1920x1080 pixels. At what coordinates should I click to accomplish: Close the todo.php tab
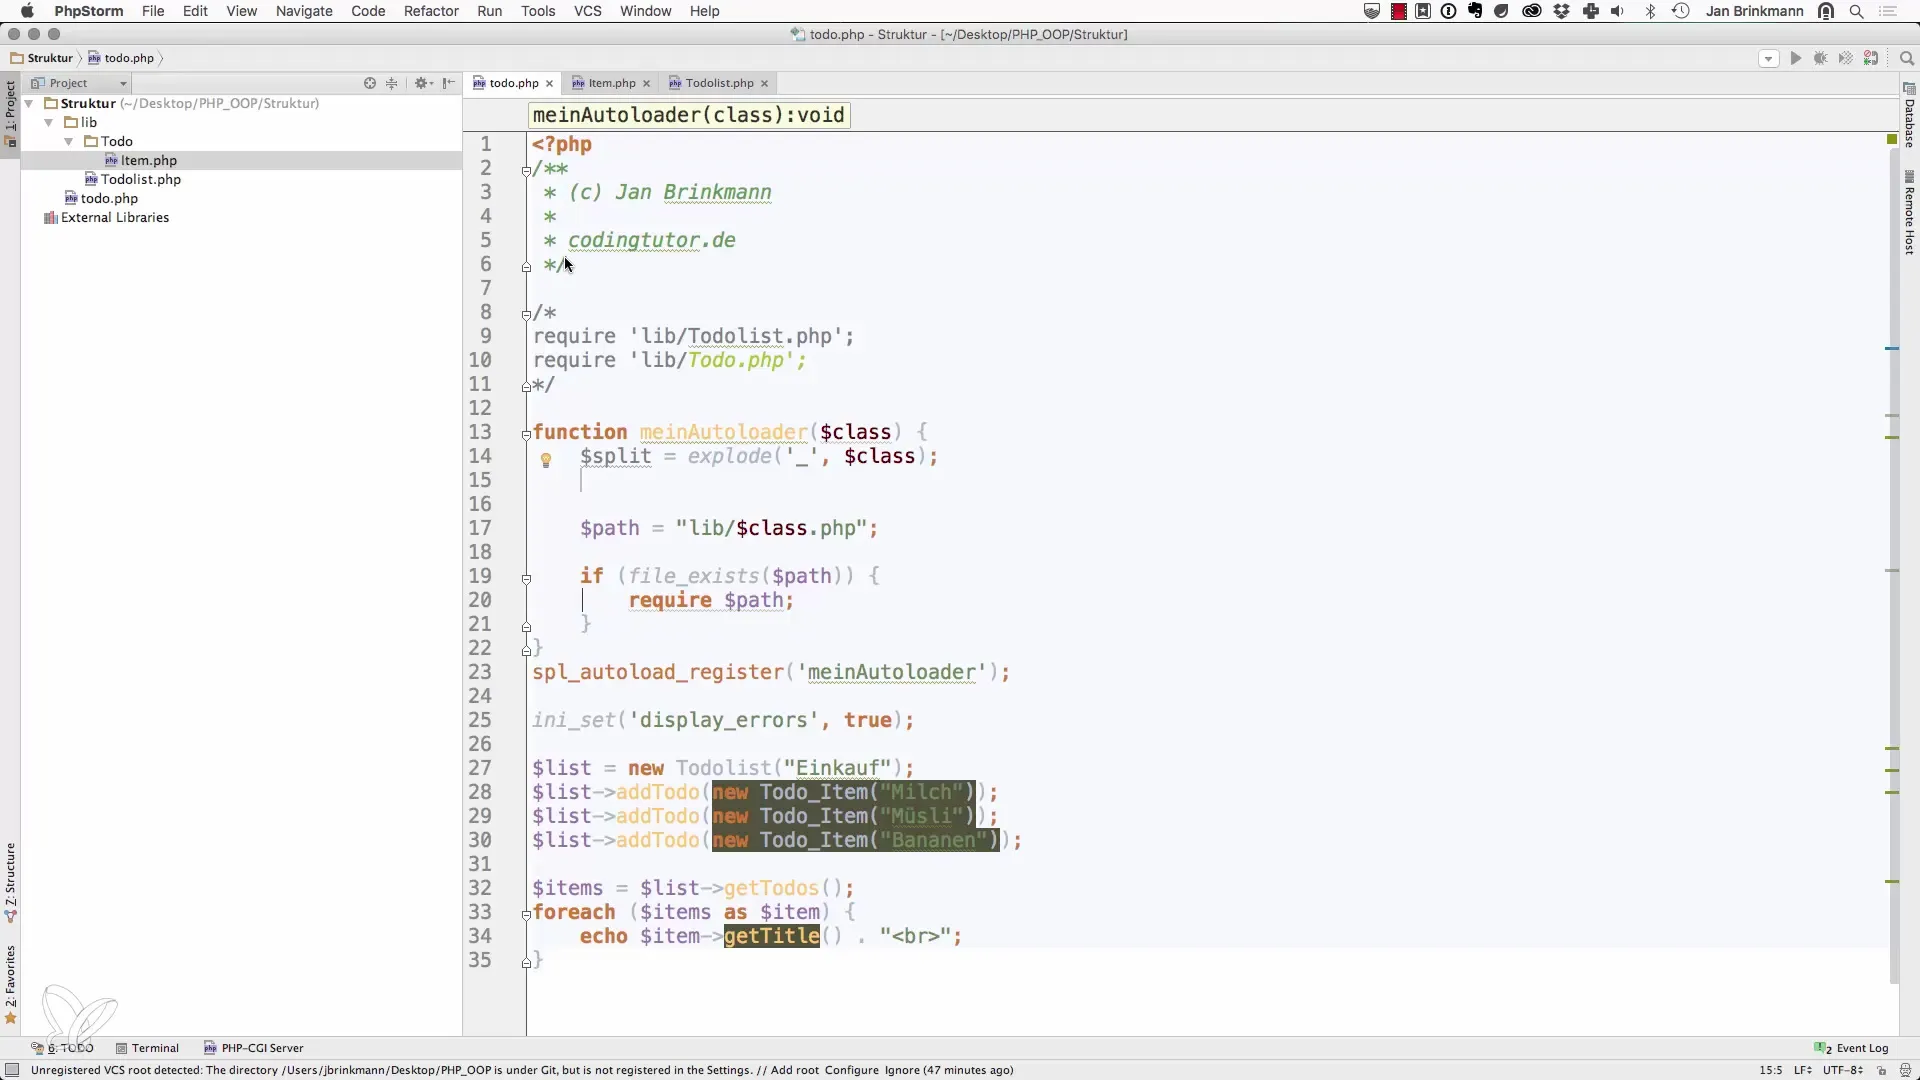pos(549,83)
